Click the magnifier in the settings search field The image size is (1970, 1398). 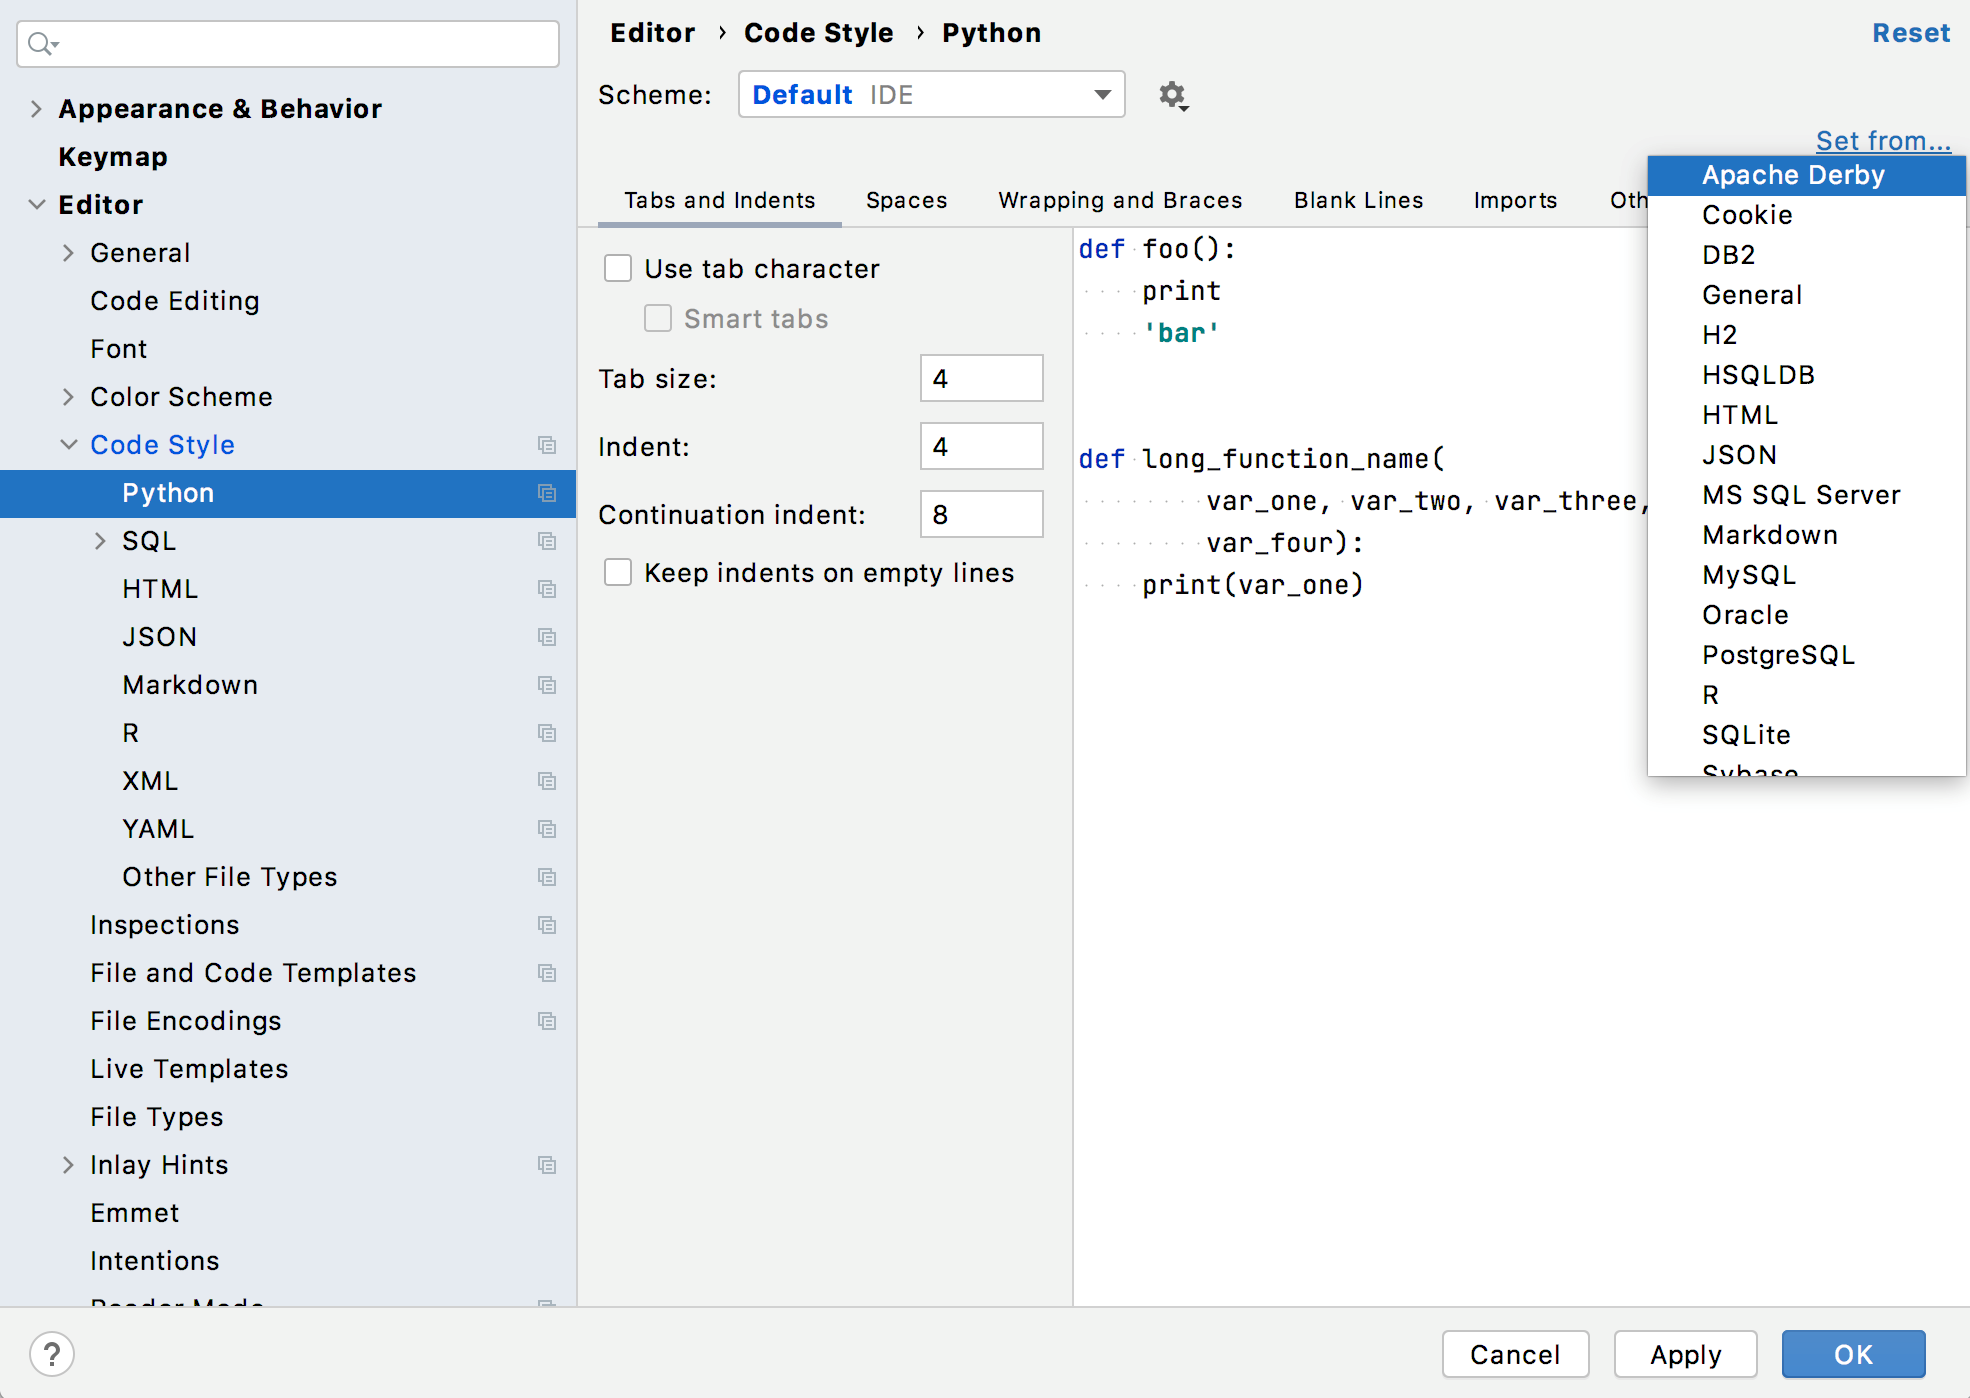click(x=41, y=44)
